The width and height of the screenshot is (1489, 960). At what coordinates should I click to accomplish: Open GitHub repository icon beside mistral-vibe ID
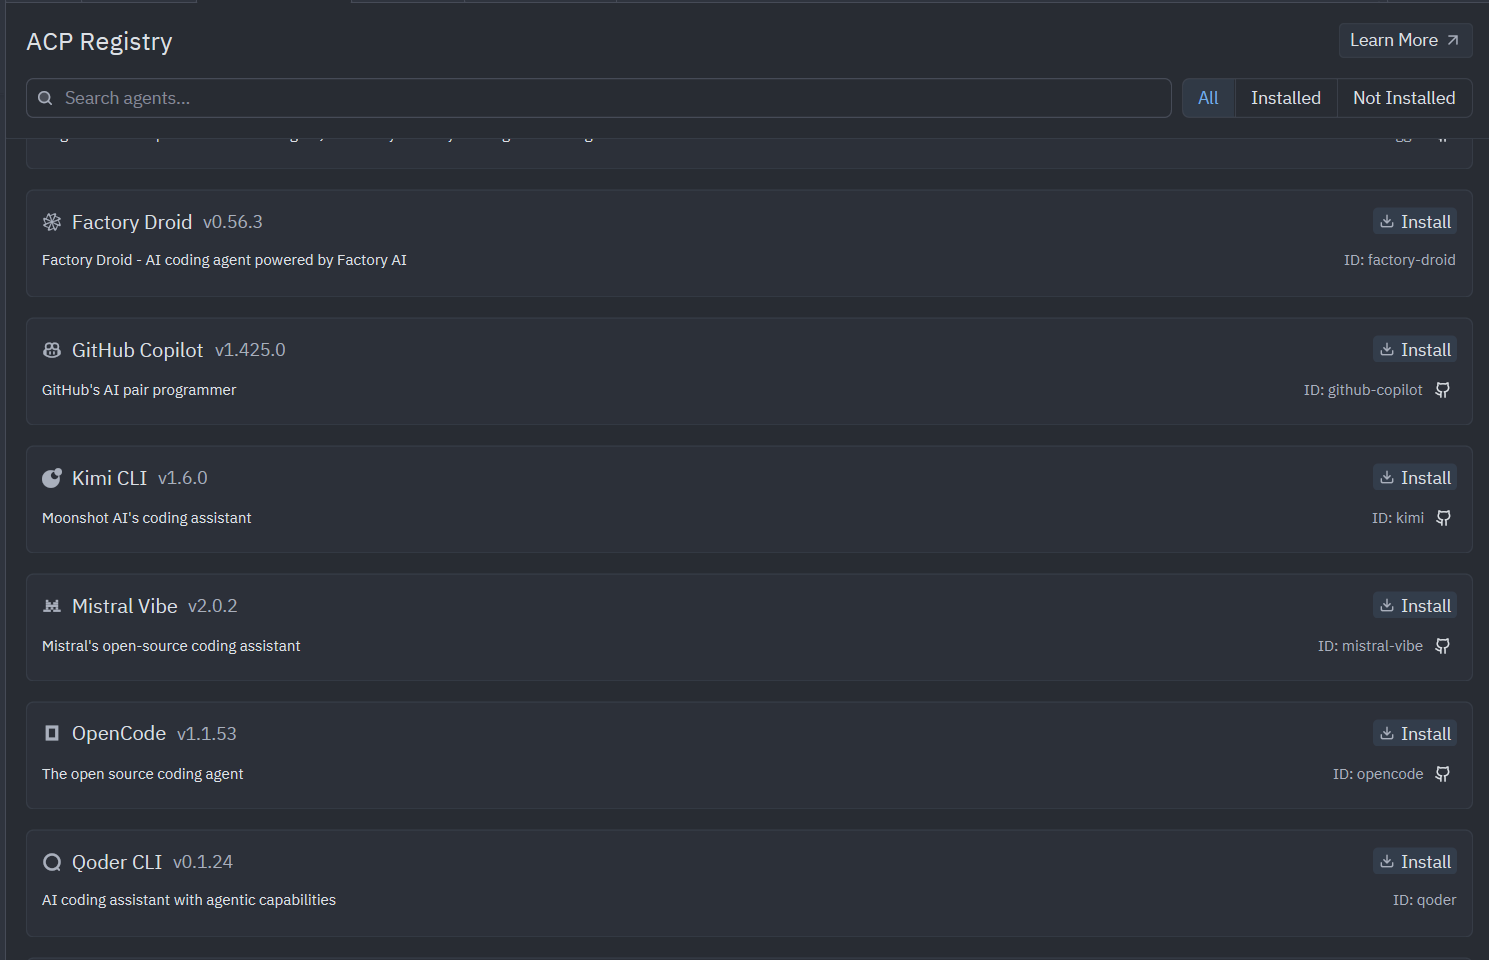pos(1442,646)
